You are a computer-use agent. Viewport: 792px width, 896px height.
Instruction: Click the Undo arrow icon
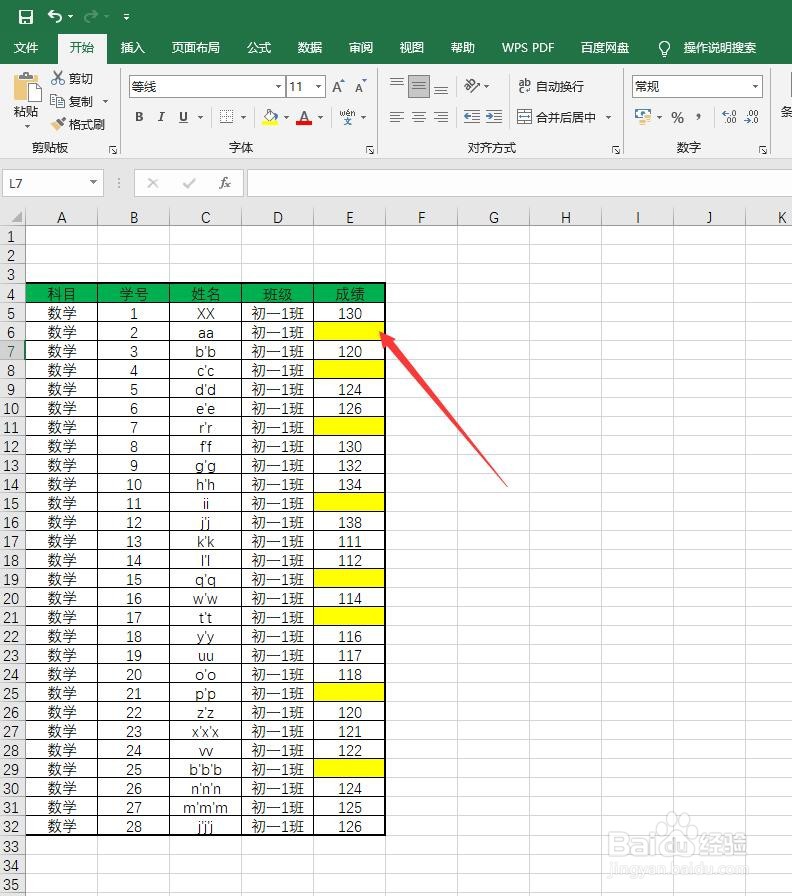point(55,17)
